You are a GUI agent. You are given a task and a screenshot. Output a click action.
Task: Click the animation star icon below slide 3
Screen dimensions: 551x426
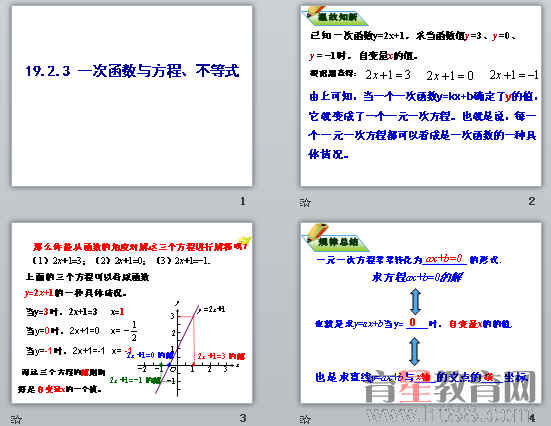(x=16, y=419)
